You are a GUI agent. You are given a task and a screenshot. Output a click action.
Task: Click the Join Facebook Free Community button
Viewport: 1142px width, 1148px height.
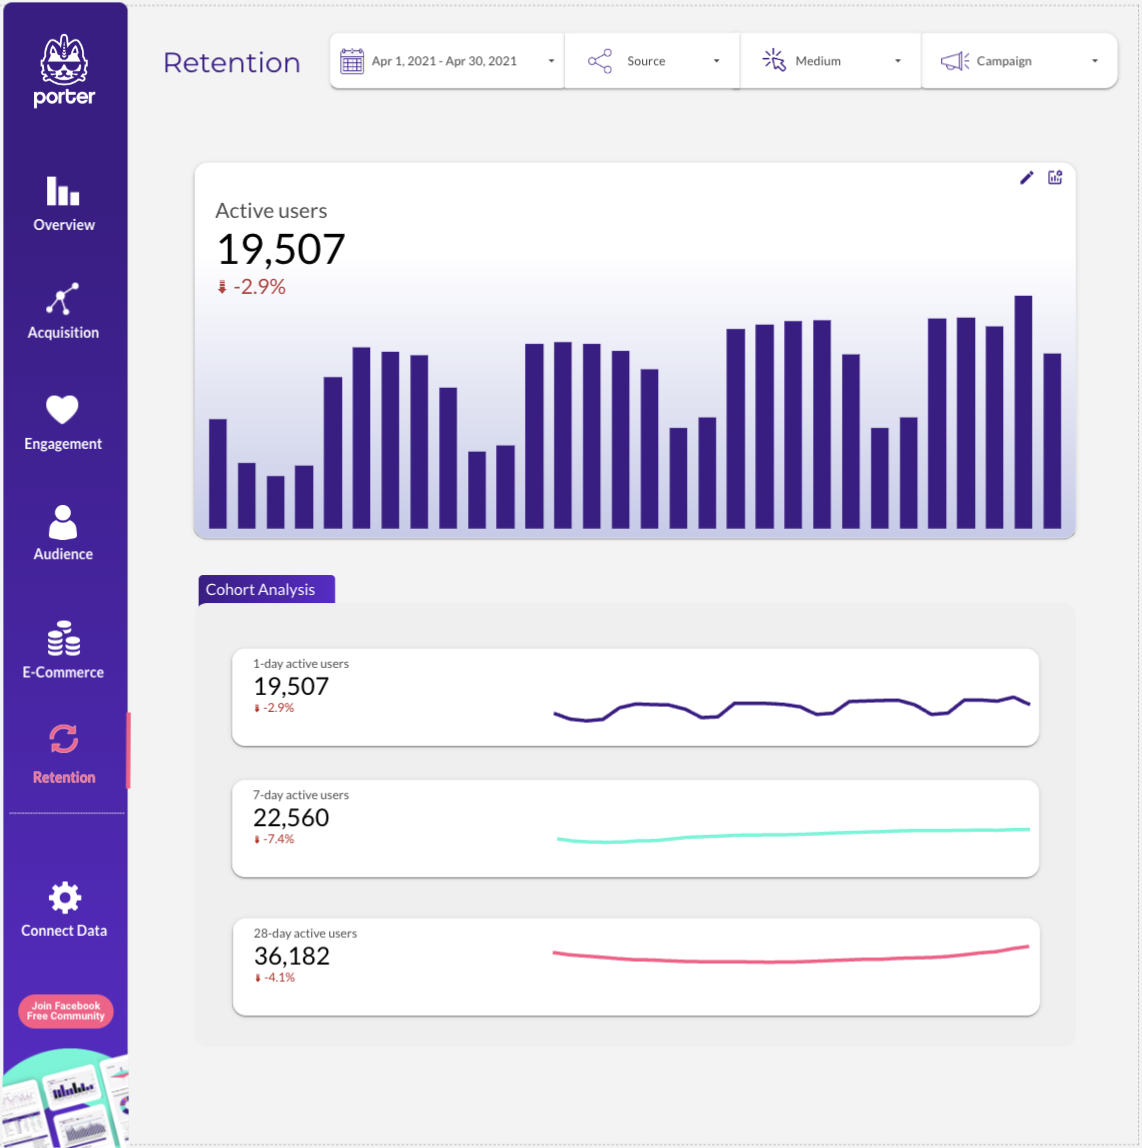tap(66, 1011)
